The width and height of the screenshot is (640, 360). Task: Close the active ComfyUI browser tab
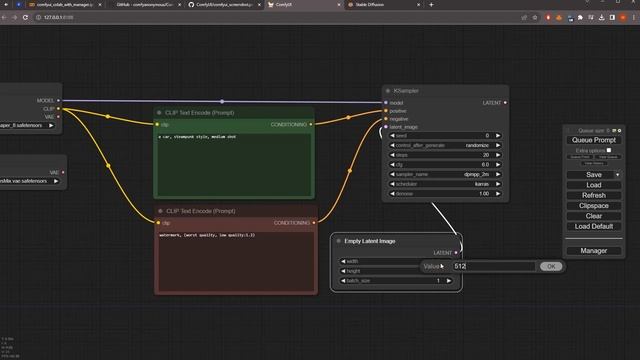click(x=339, y=4)
